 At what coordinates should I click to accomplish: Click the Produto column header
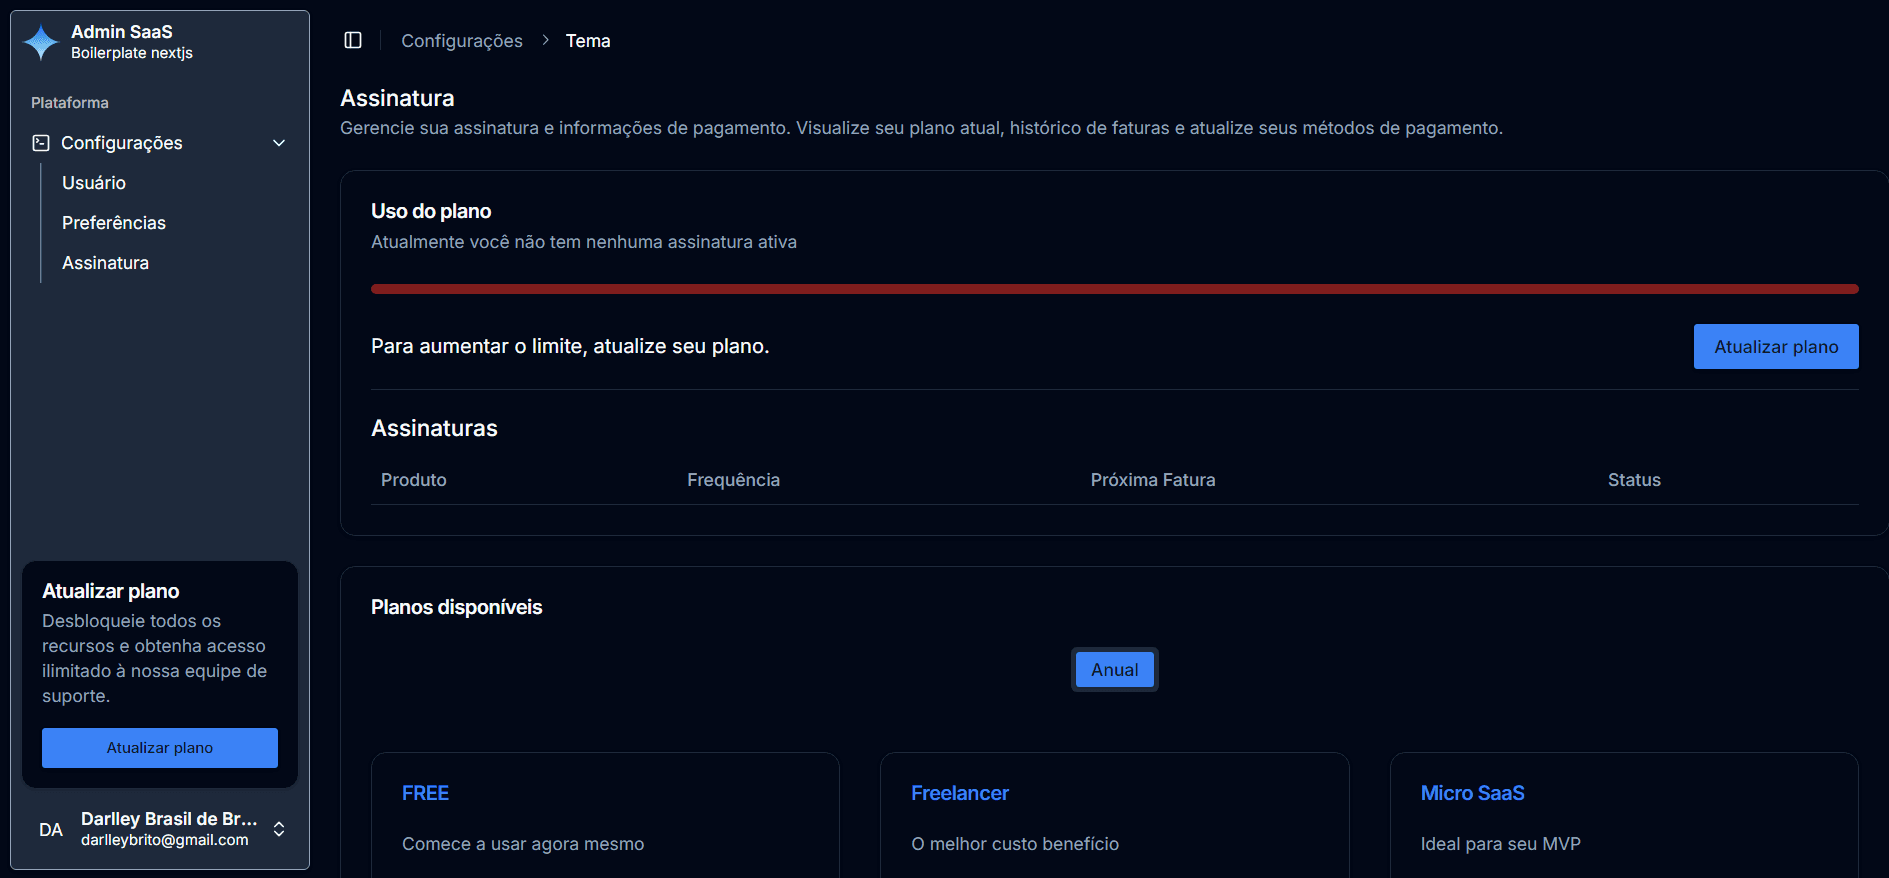point(414,480)
